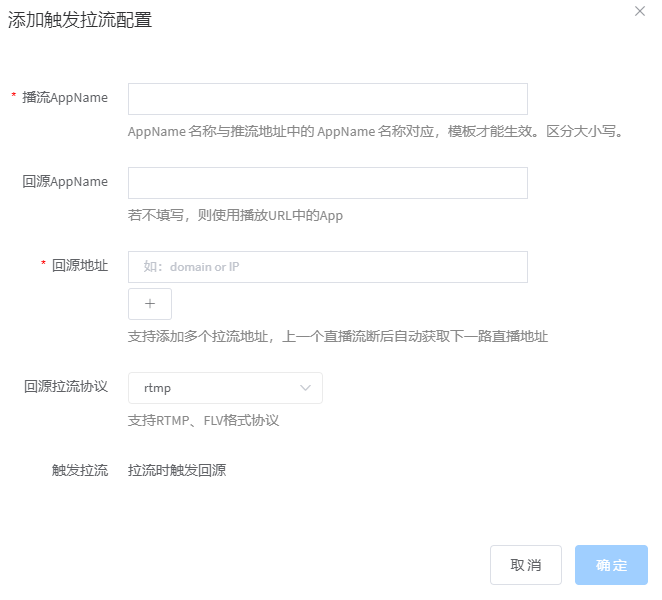
Task: Expand the protocol dropdown chevron arrow
Action: (306, 388)
